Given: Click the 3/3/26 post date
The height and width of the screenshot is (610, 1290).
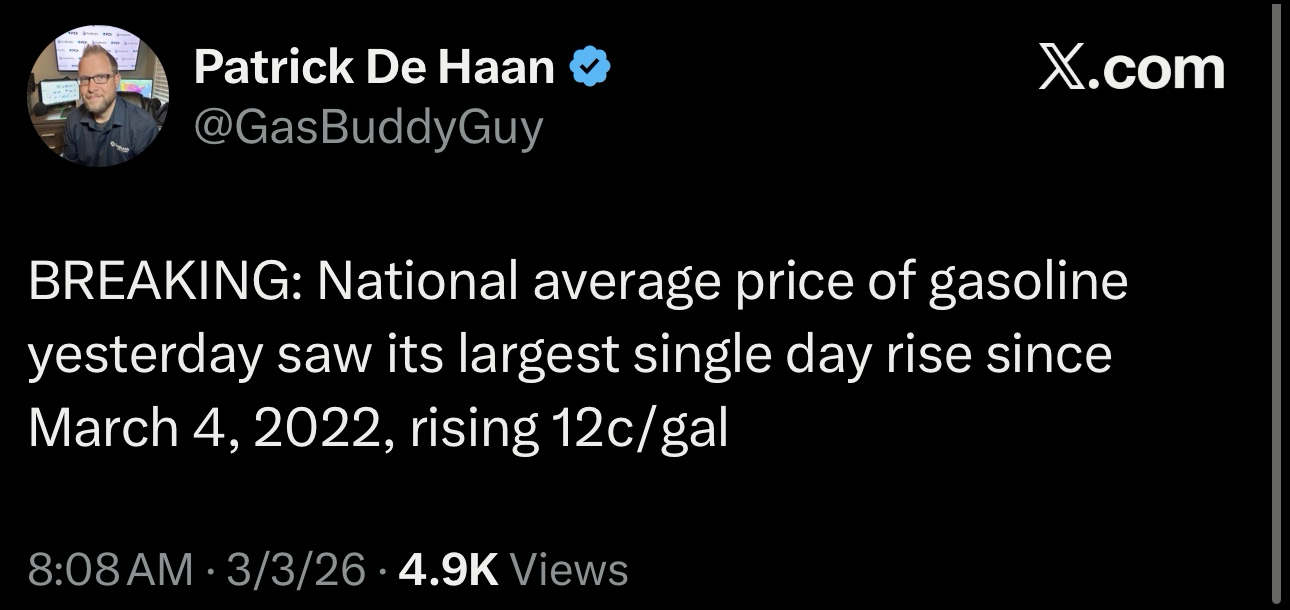Looking at the screenshot, I should 296,569.
